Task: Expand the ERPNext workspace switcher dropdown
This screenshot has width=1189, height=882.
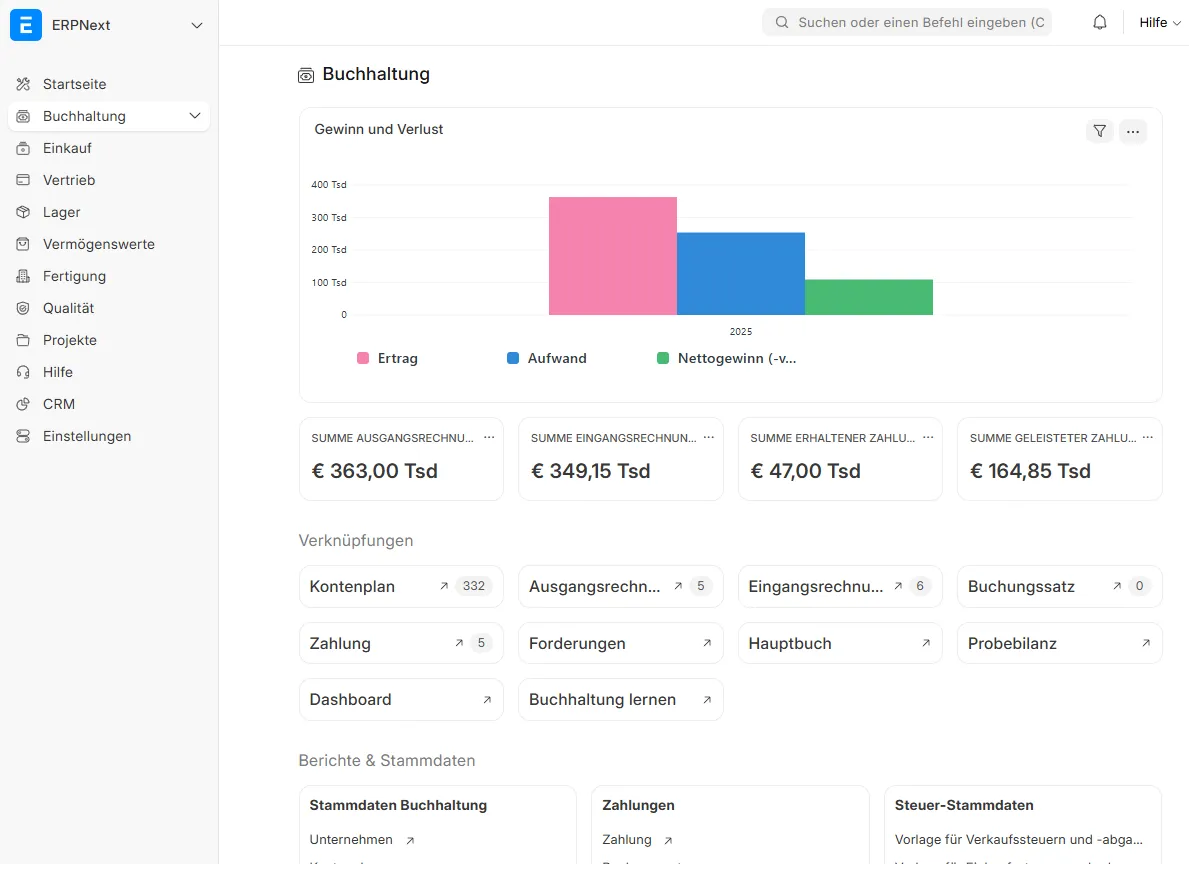Action: [197, 26]
